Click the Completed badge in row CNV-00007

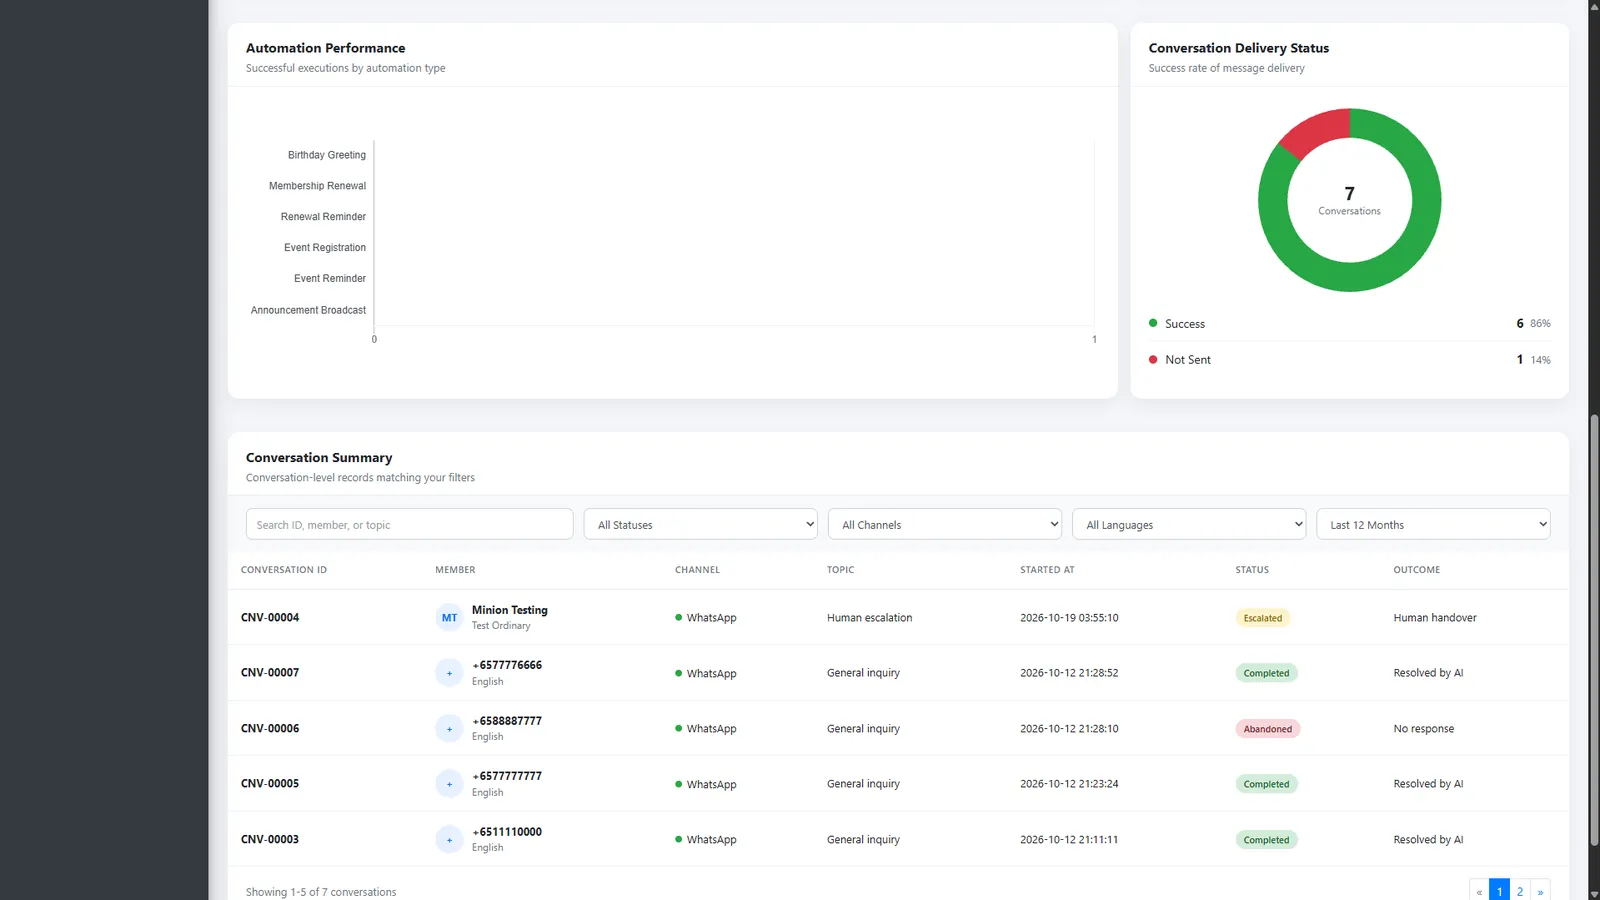(x=1266, y=673)
